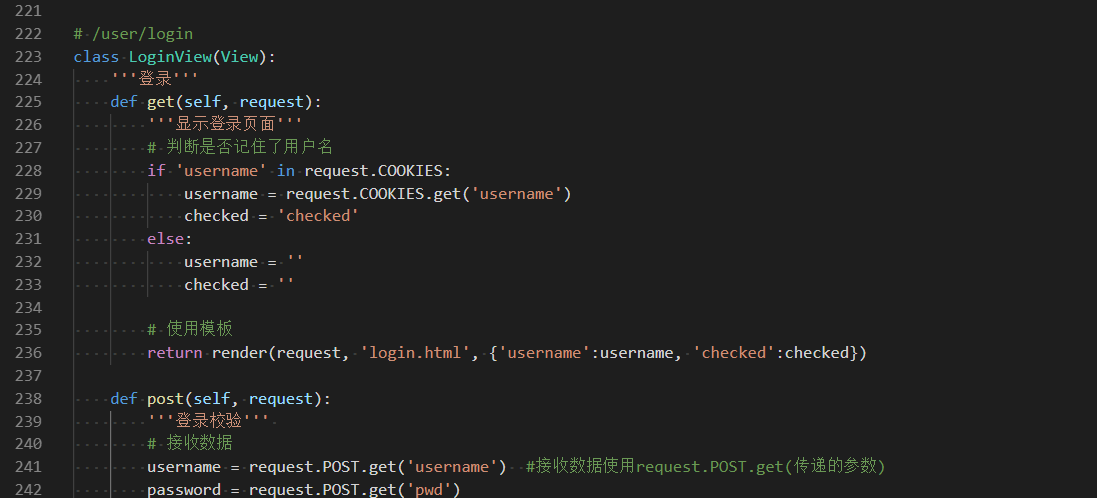The image size is (1097, 498).
Task: Click the 'get' method definition name
Action: pyautogui.click(x=160, y=102)
